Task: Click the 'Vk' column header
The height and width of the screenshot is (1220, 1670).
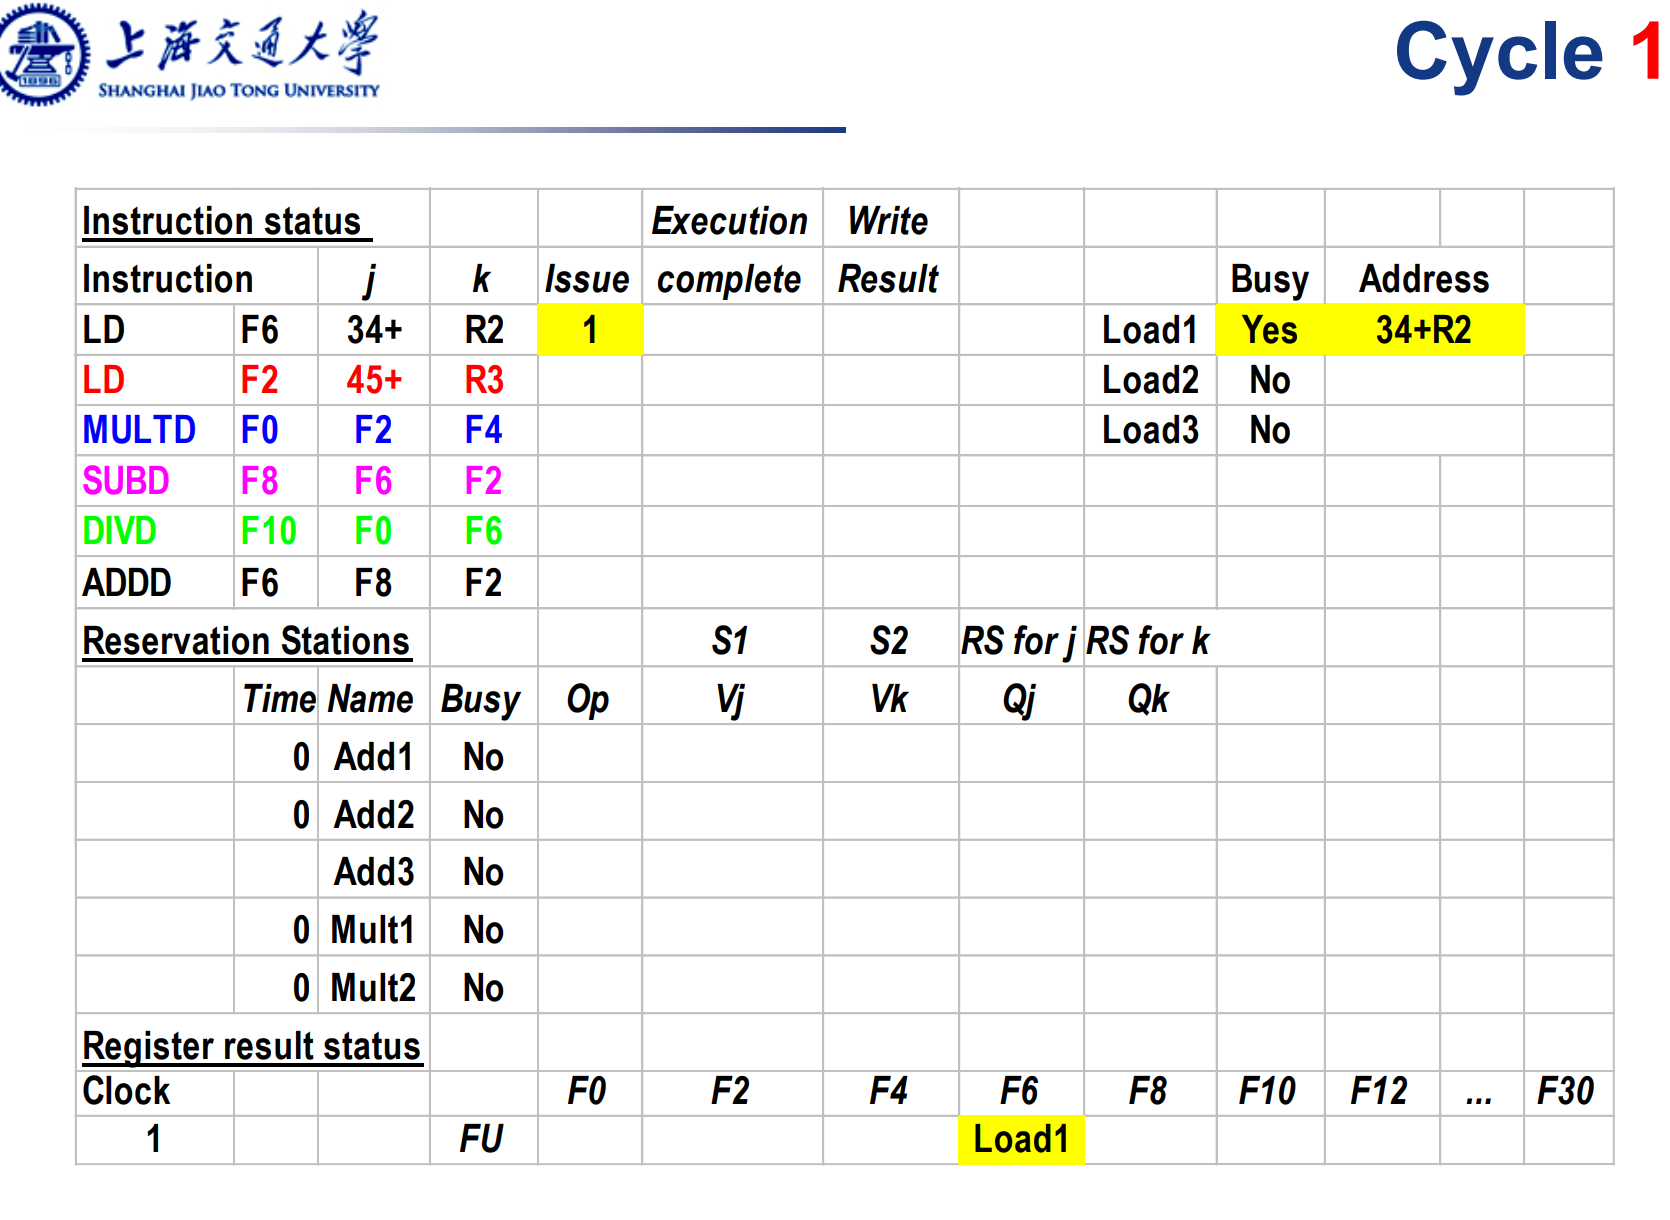Action: 889,699
